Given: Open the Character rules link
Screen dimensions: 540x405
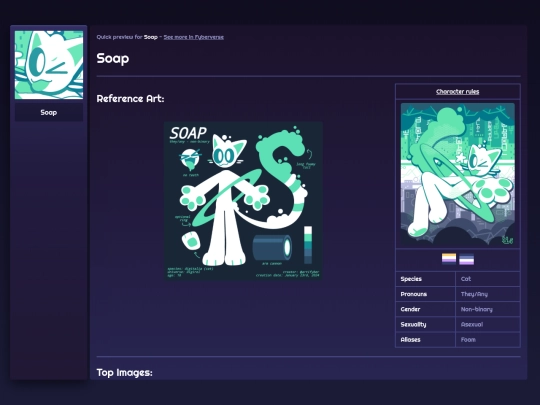Looking at the screenshot, I should 457,92.
